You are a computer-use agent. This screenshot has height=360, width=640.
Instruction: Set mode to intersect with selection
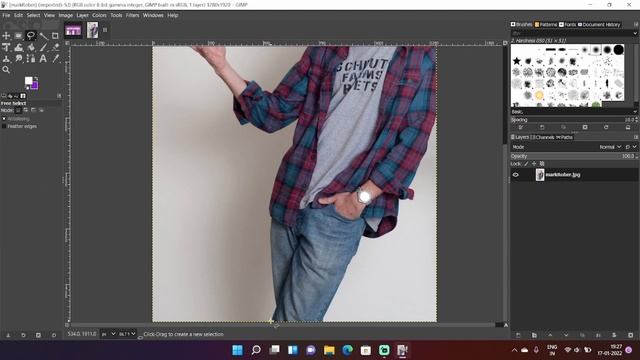coord(41,110)
